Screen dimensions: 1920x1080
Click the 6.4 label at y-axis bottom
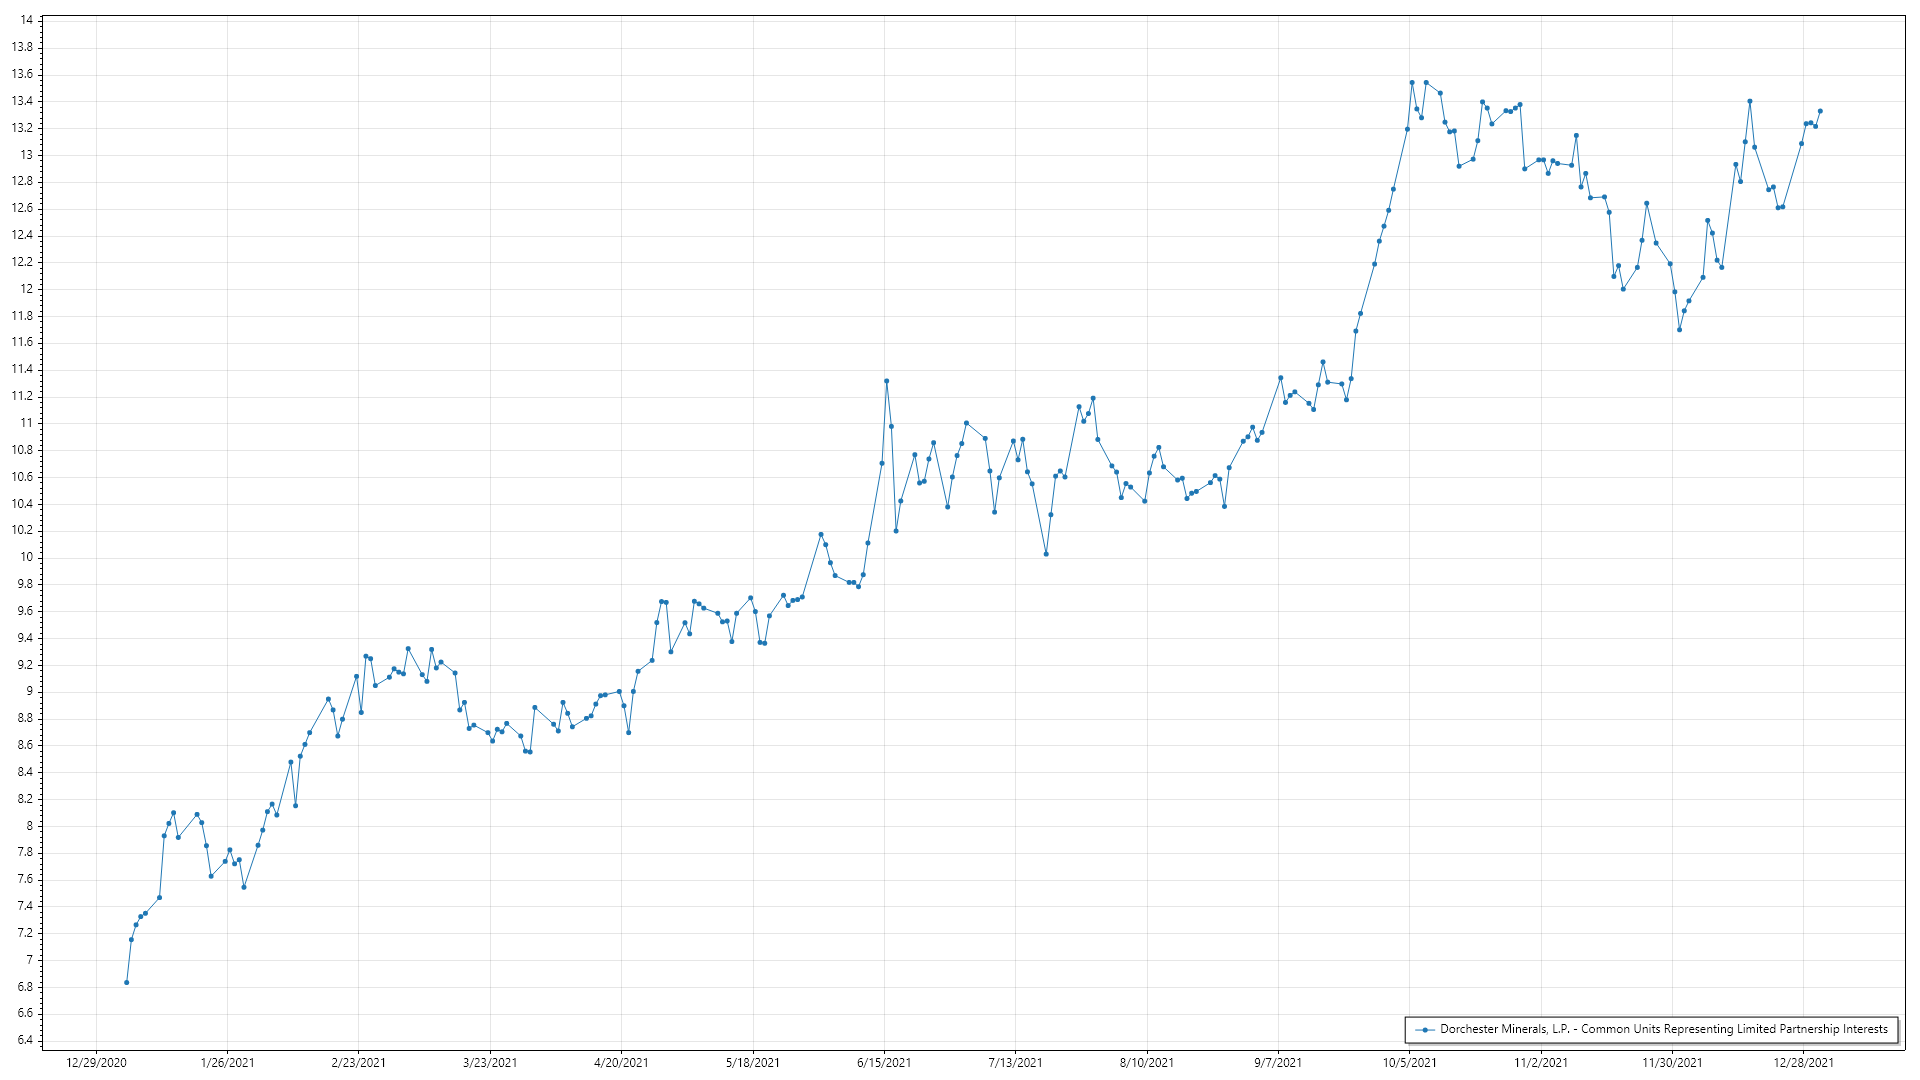pos(23,1040)
